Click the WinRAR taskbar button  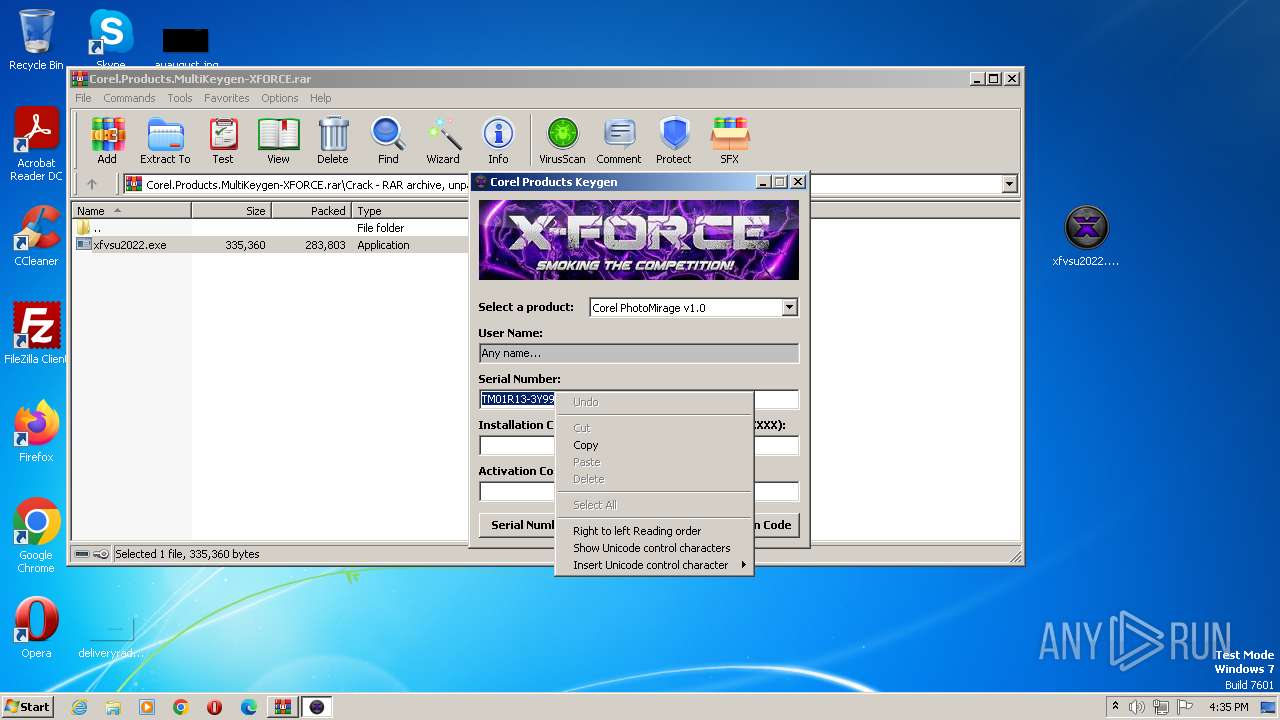[283, 707]
